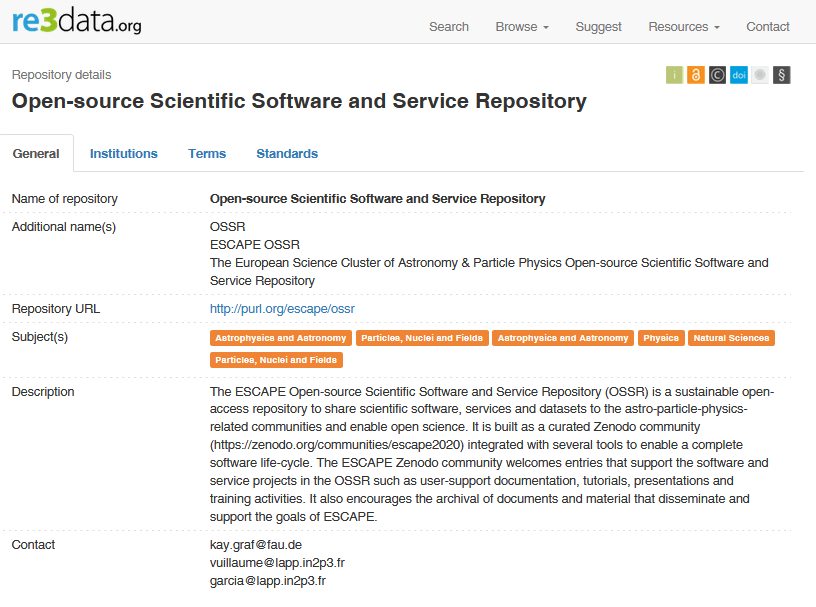816x607 pixels.
Task: Click the grayed certificate badge
Action: (x=760, y=74)
